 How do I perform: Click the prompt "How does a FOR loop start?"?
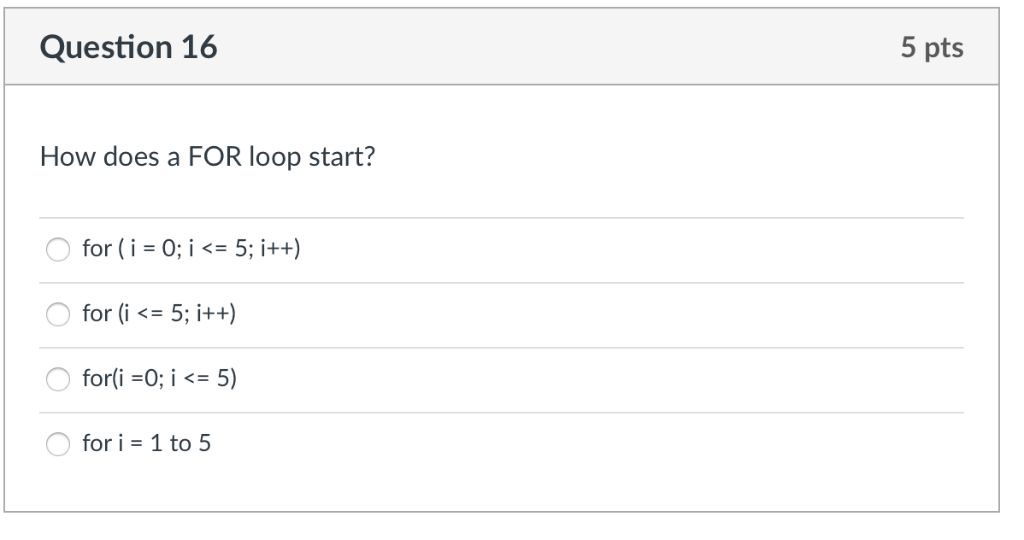click(x=208, y=157)
